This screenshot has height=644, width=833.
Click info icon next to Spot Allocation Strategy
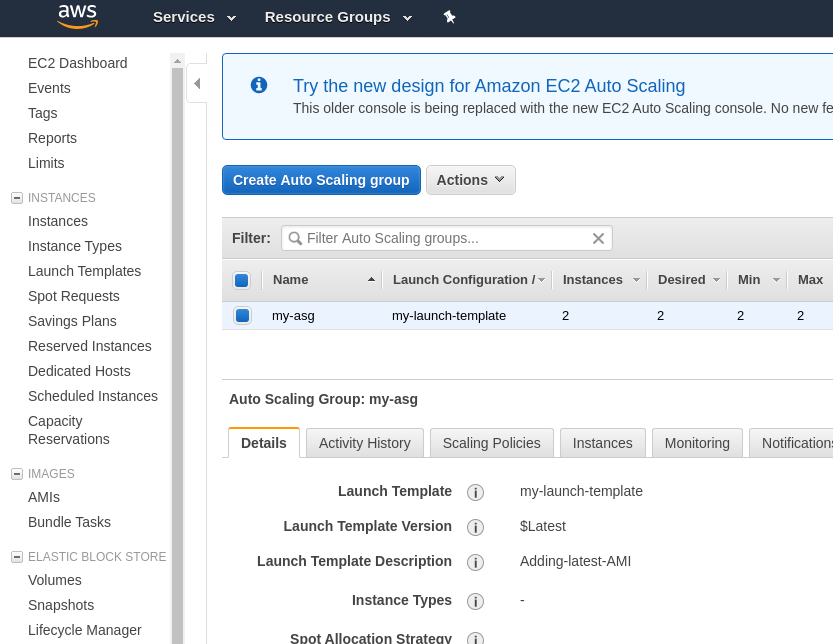click(x=475, y=638)
